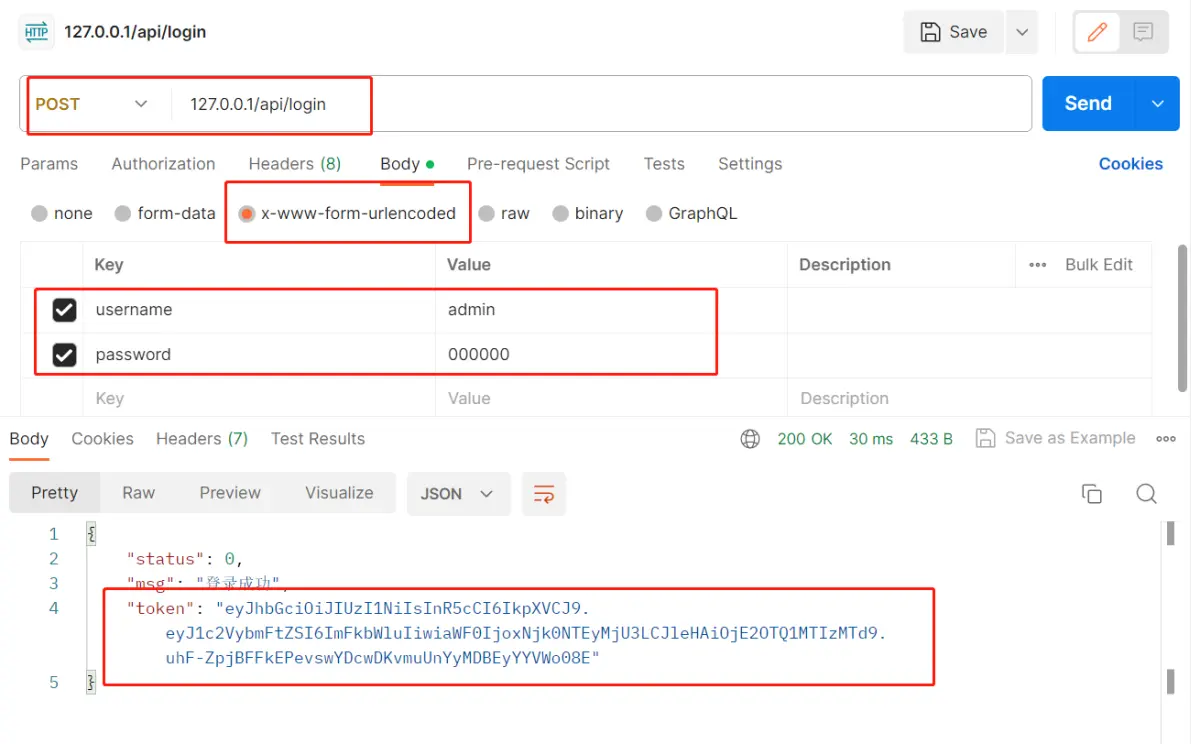1200x744 pixels.
Task: Open the response Headers (7) tab
Action: 202,439
